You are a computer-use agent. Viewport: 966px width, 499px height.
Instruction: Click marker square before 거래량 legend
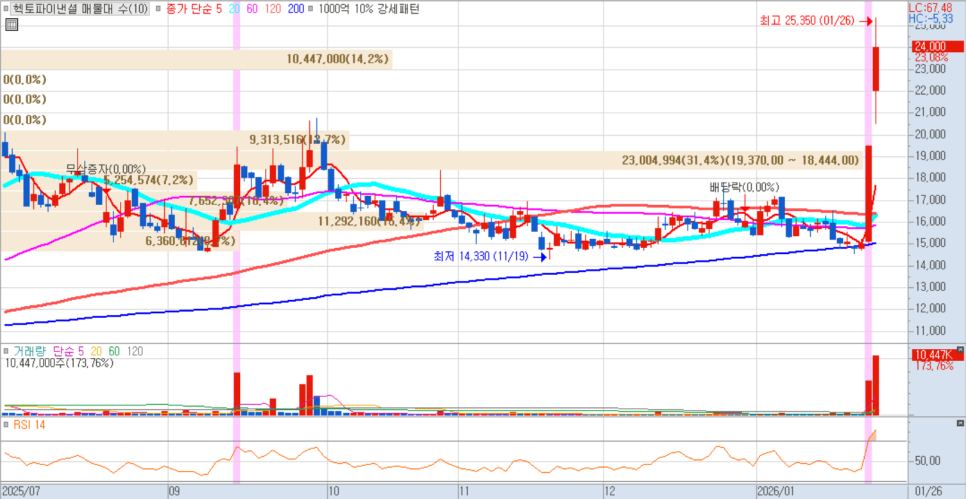(7, 351)
